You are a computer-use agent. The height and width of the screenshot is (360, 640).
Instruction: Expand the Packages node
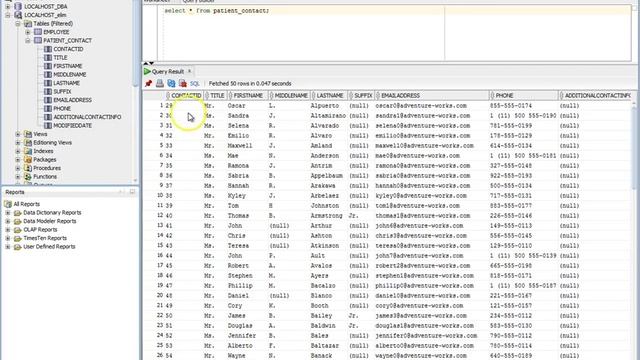pyautogui.click(x=18, y=160)
